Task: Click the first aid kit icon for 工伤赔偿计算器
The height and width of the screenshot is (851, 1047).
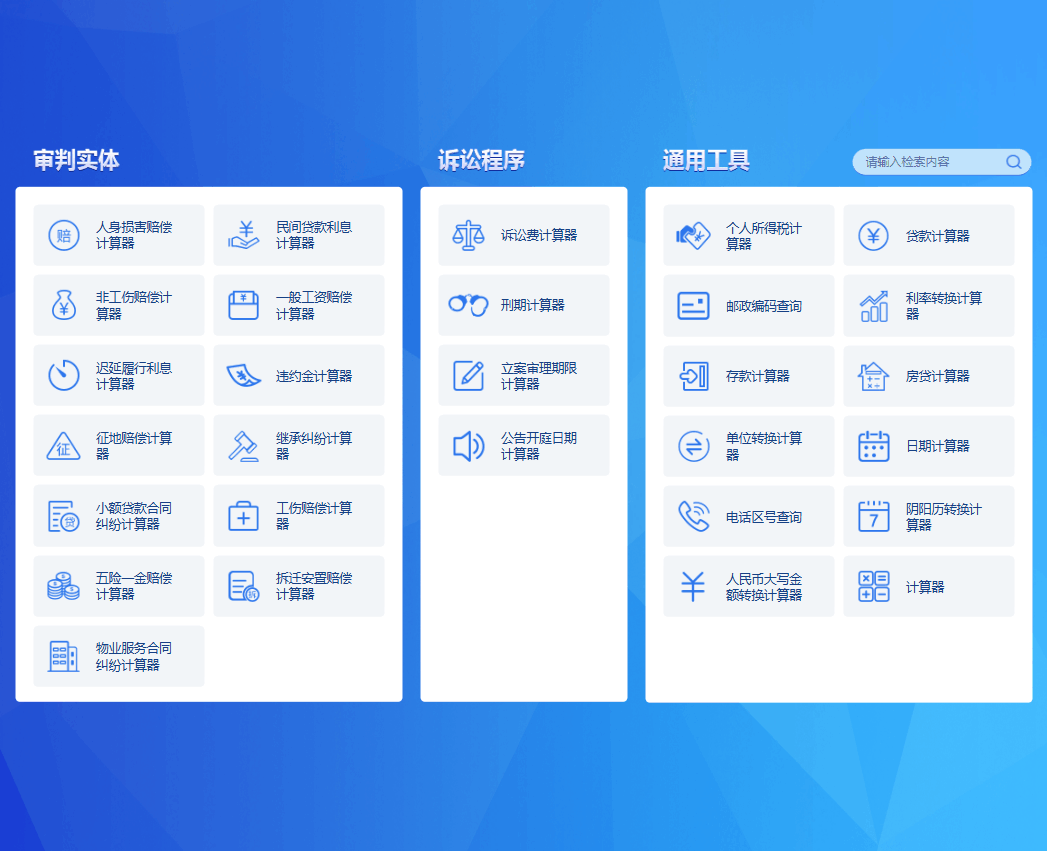Action: tap(243, 516)
